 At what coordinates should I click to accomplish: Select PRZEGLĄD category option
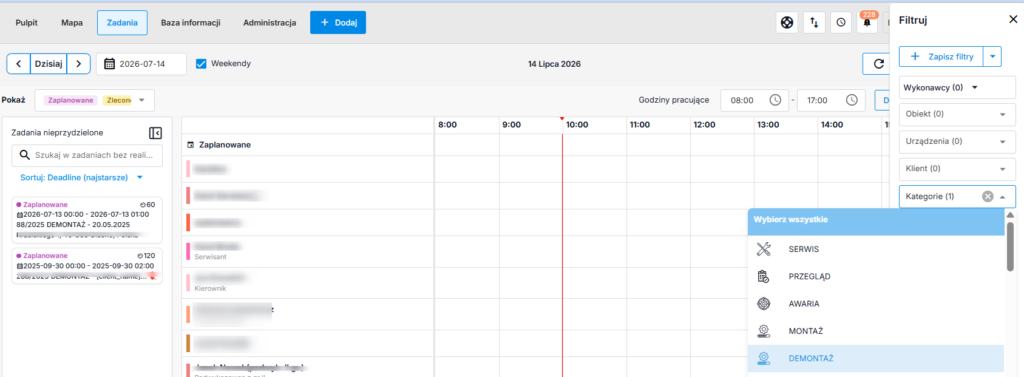[876, 276]
